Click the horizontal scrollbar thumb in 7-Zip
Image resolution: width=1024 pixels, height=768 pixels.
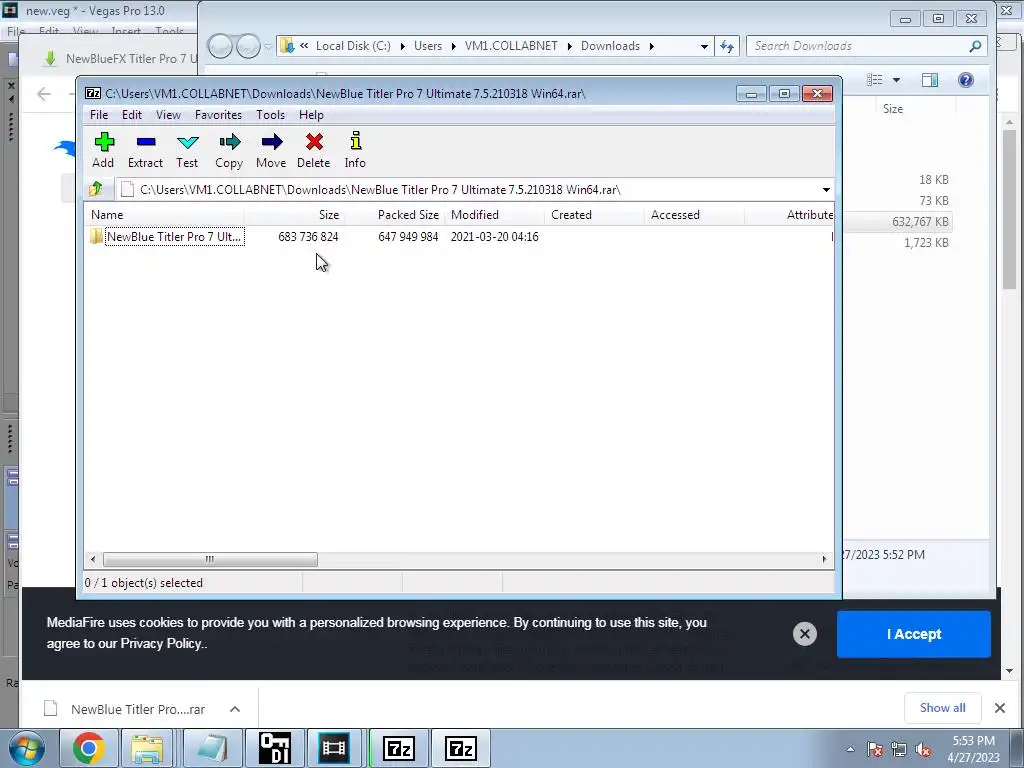click(210, 560)
